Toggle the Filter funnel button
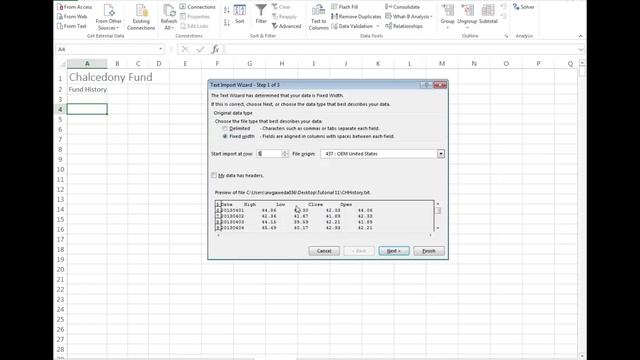This screenshot has height=360, width=640. pos(261,15)
